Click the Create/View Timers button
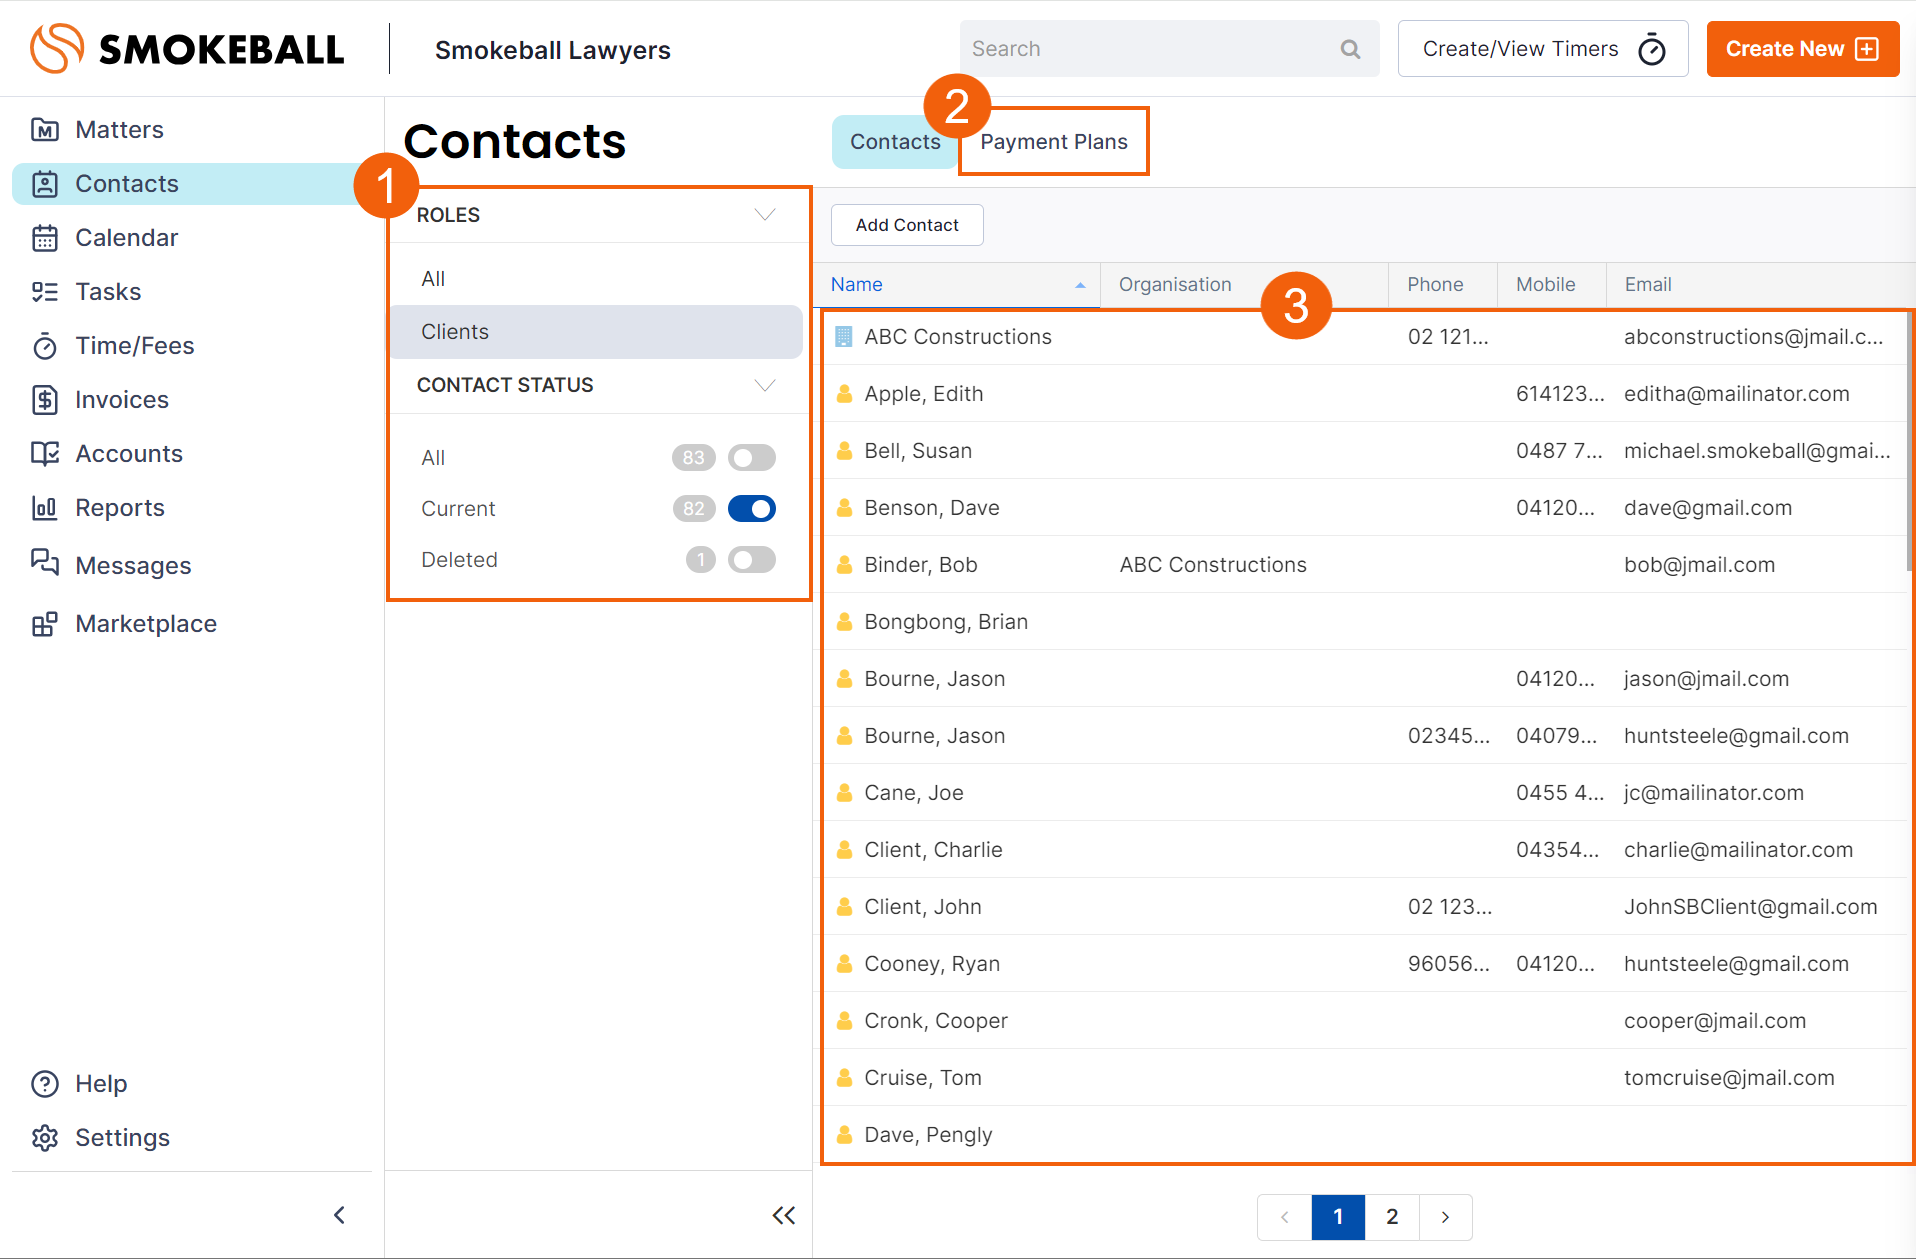Image resolution: width=1916 pixels, height=1259 pixels. coord(1543,49)
